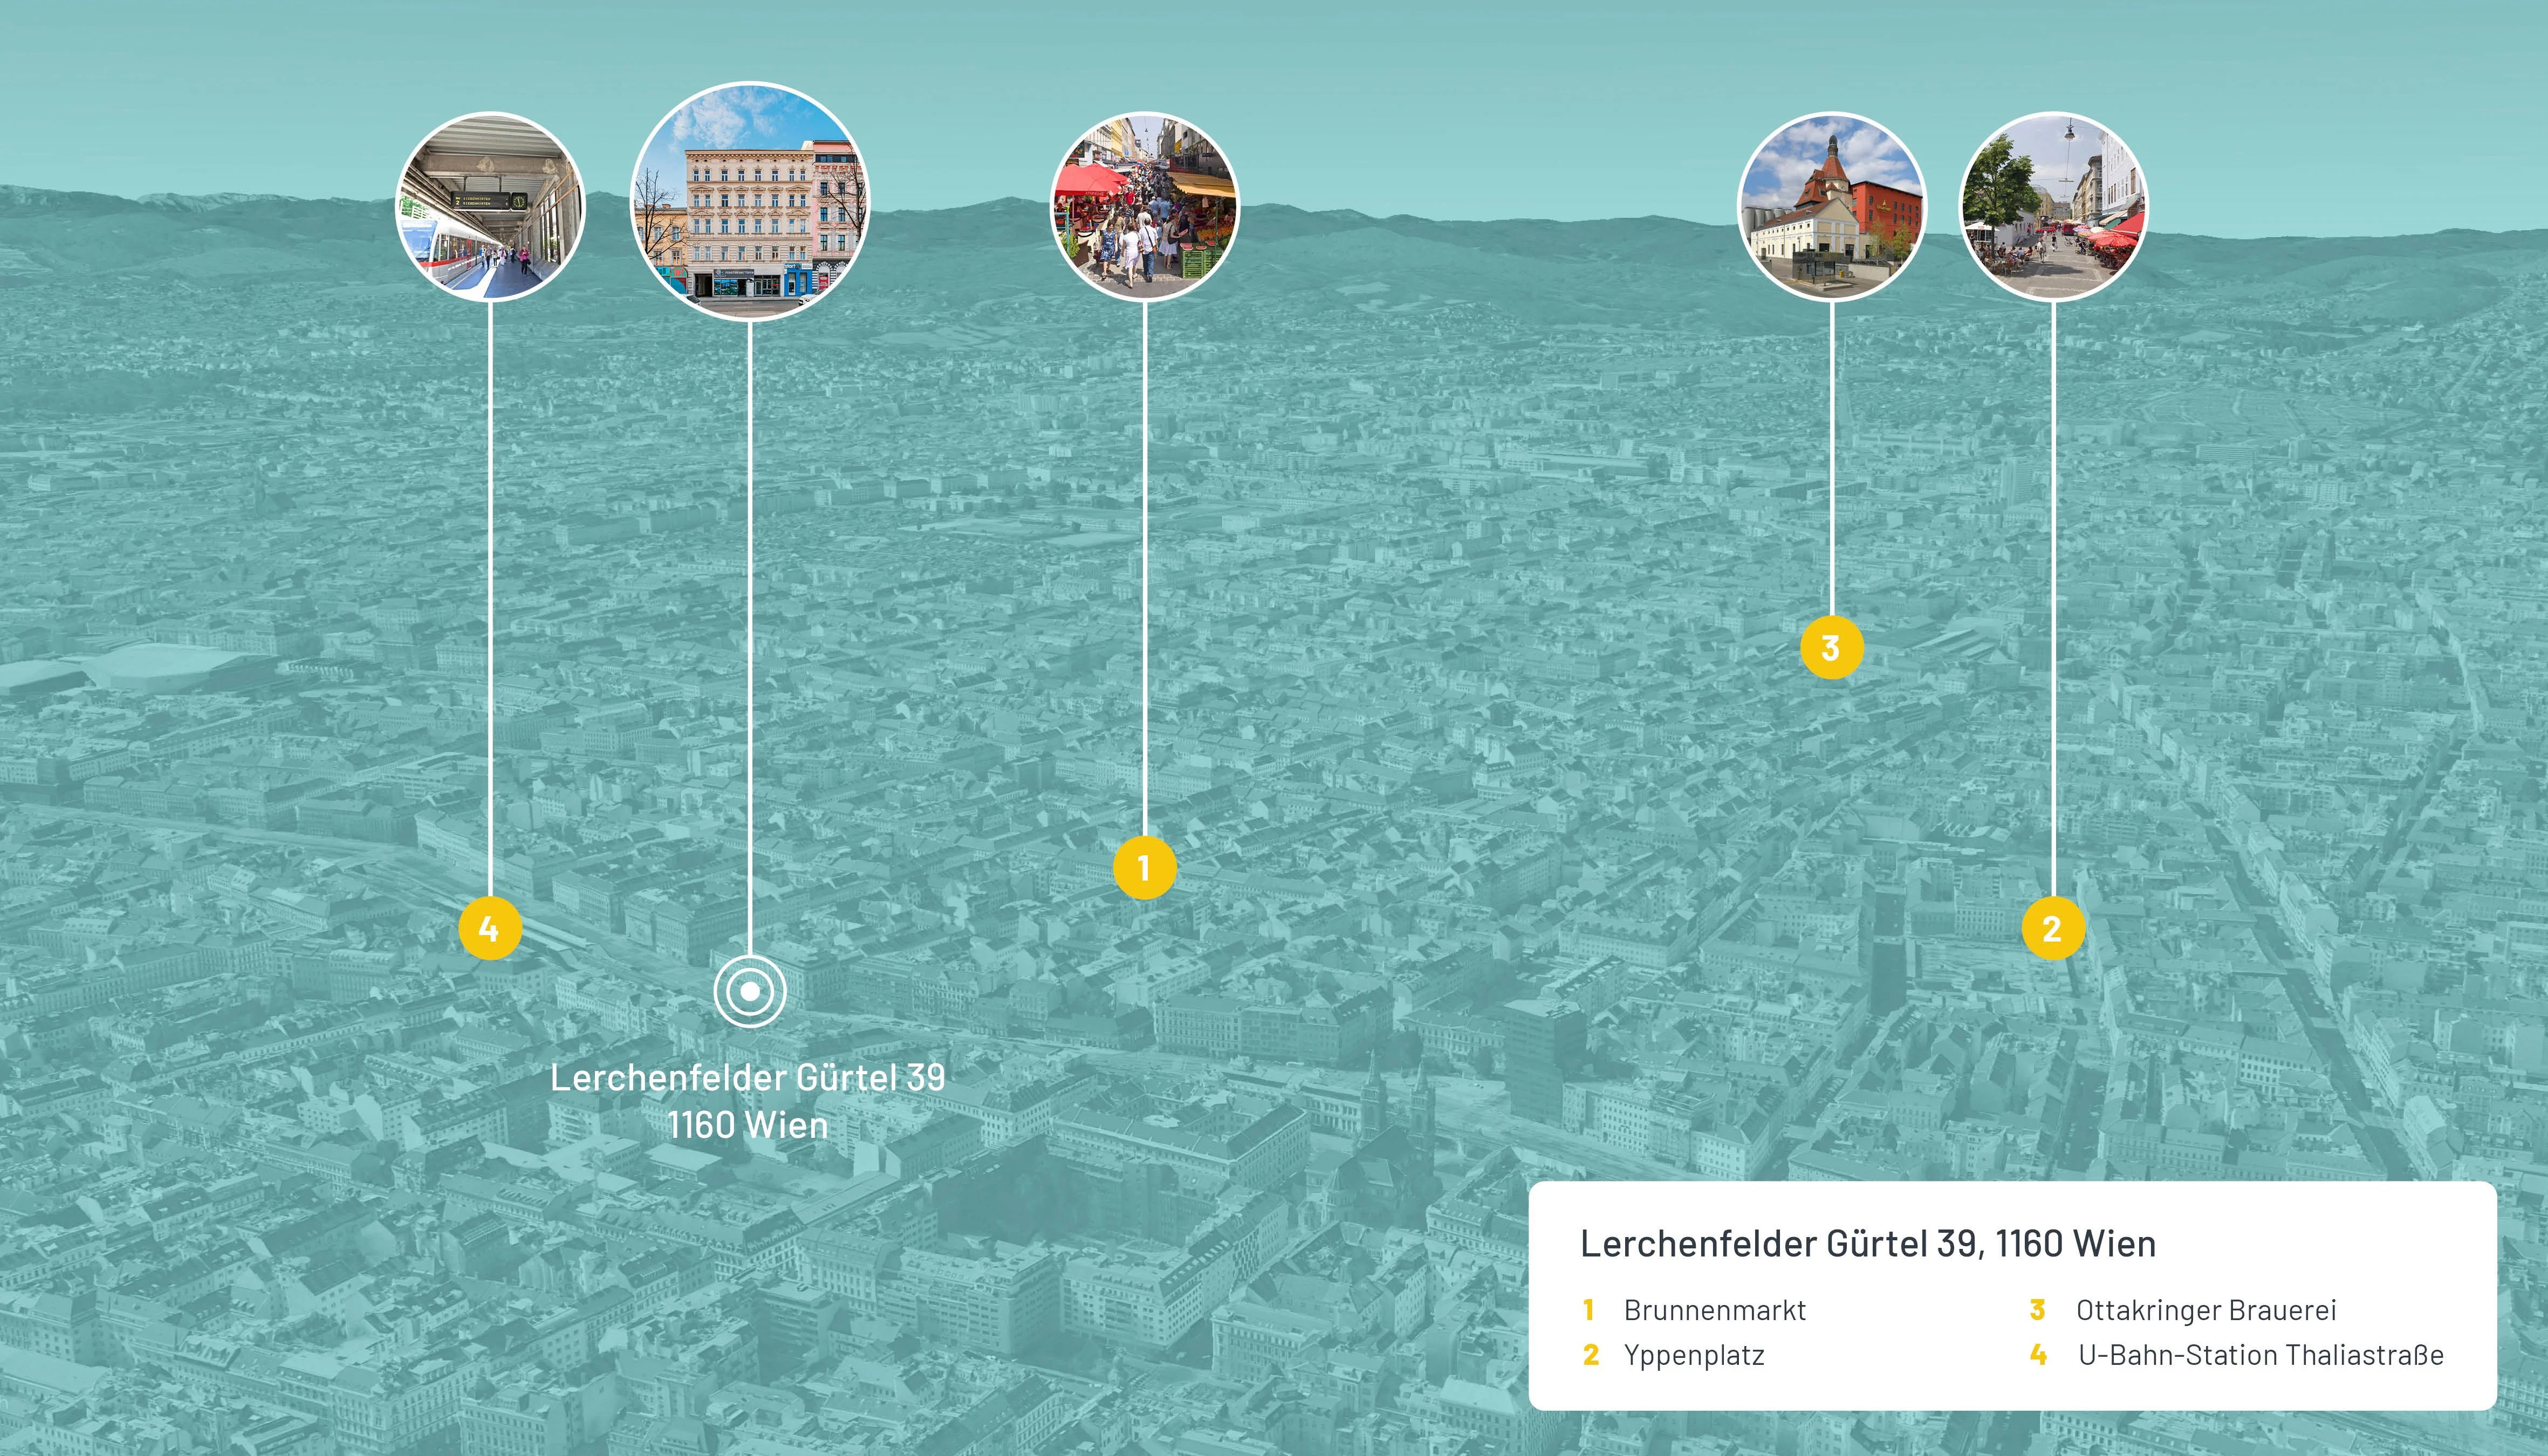
Task: Click the Ottakringer Brauerei legend entry
Action: pos(2205,1310)
